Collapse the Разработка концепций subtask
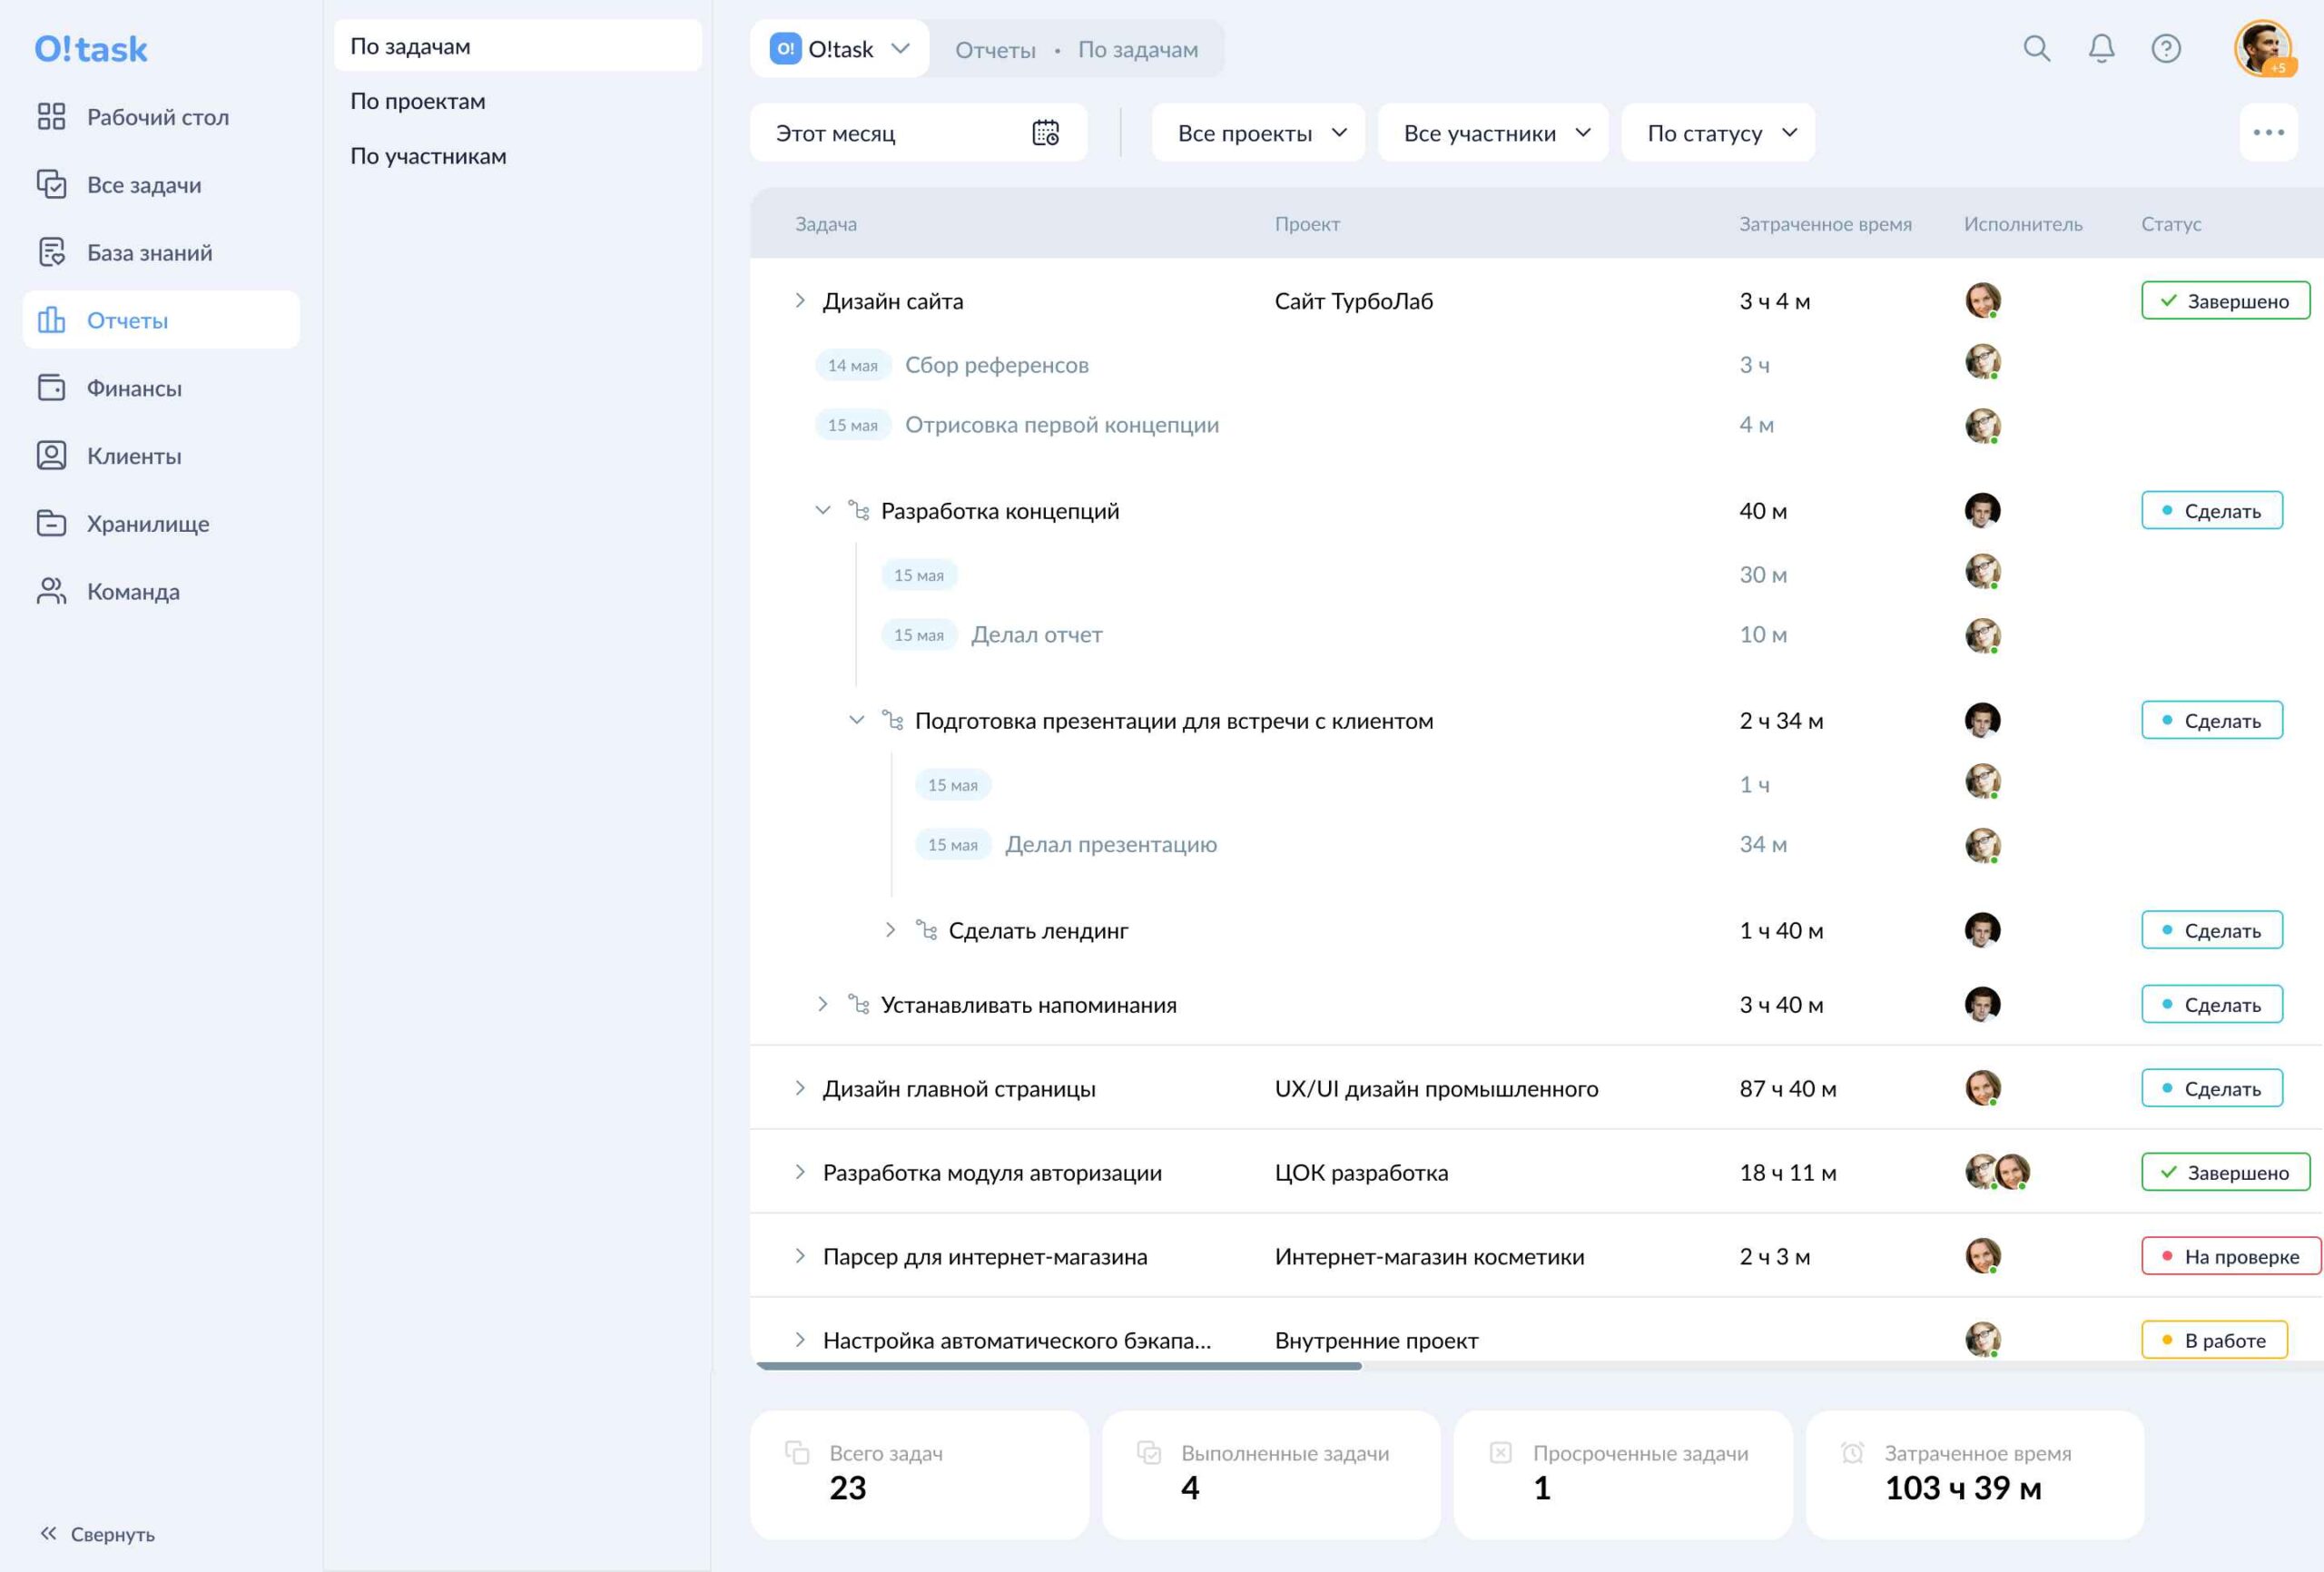 click(x=822, y=510)
